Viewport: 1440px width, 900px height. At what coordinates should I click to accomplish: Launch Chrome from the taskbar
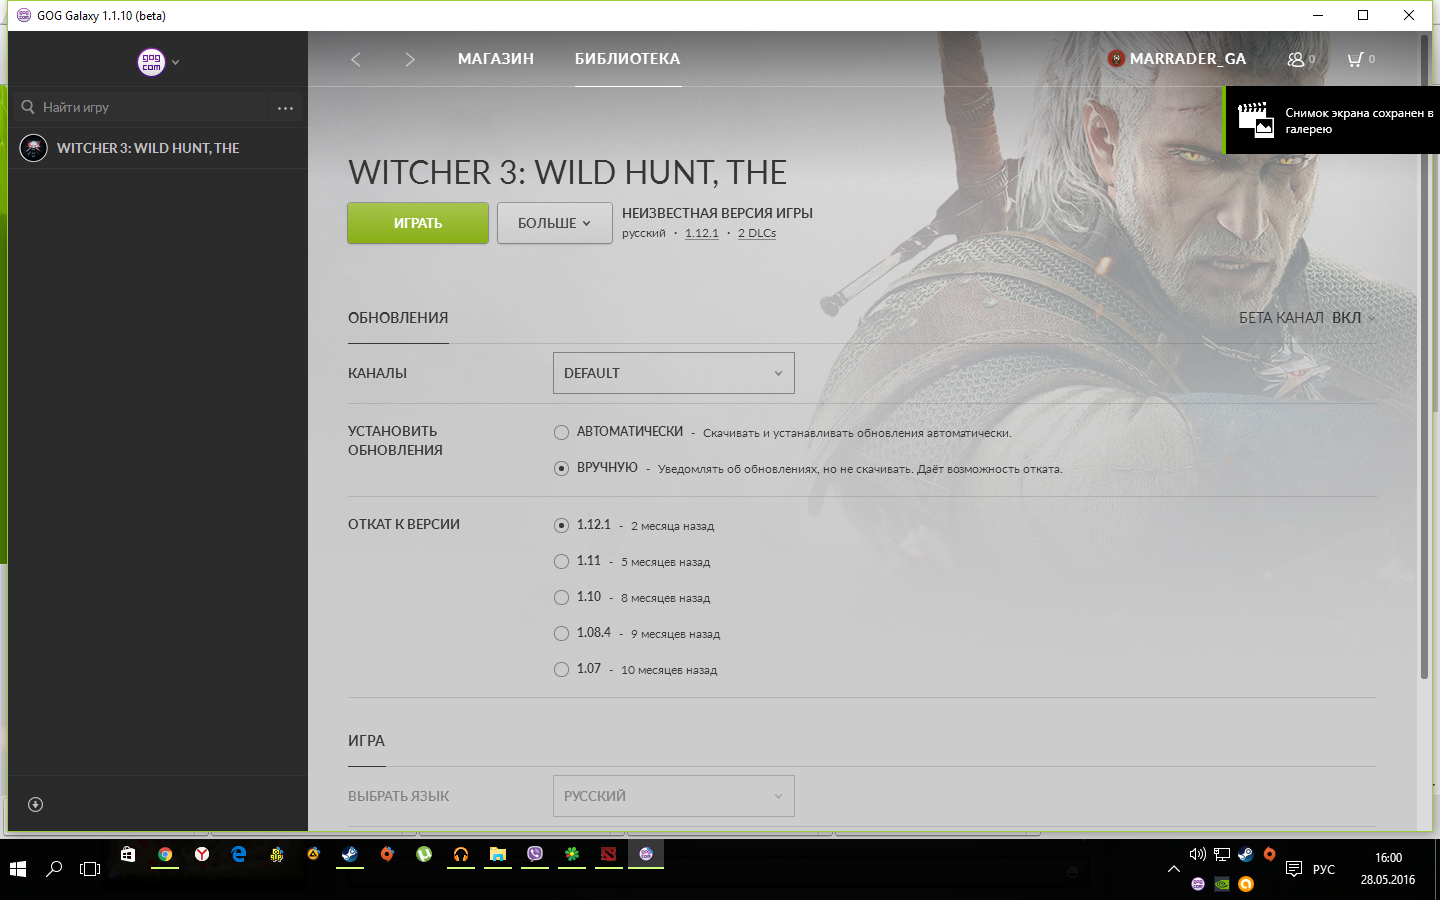click(165, 854)
